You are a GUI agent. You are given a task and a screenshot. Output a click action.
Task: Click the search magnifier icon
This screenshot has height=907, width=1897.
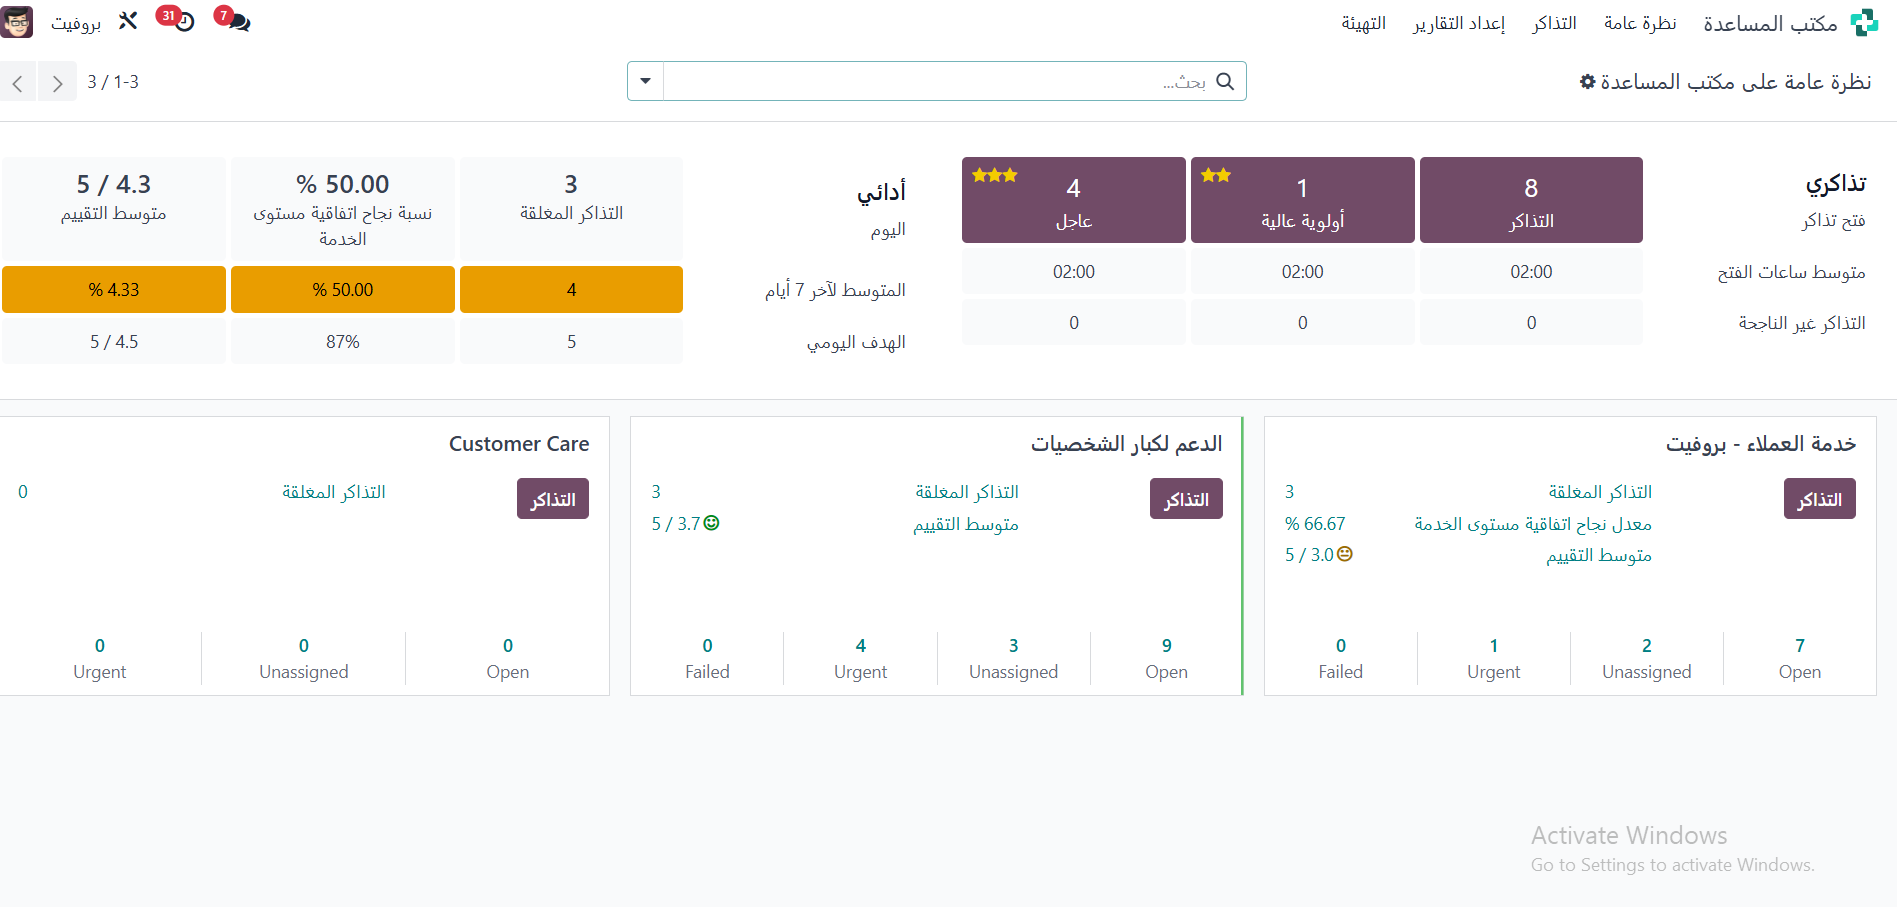(1225, 82)
